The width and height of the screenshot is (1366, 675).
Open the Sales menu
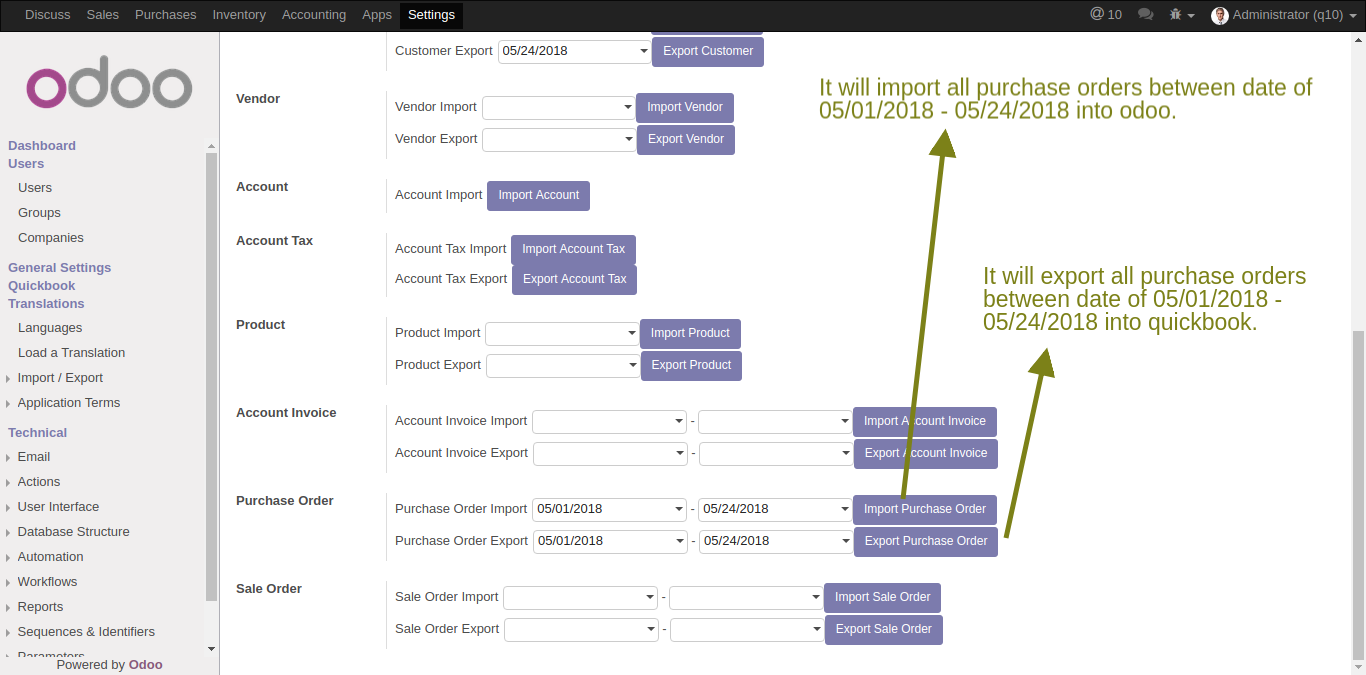102,15
